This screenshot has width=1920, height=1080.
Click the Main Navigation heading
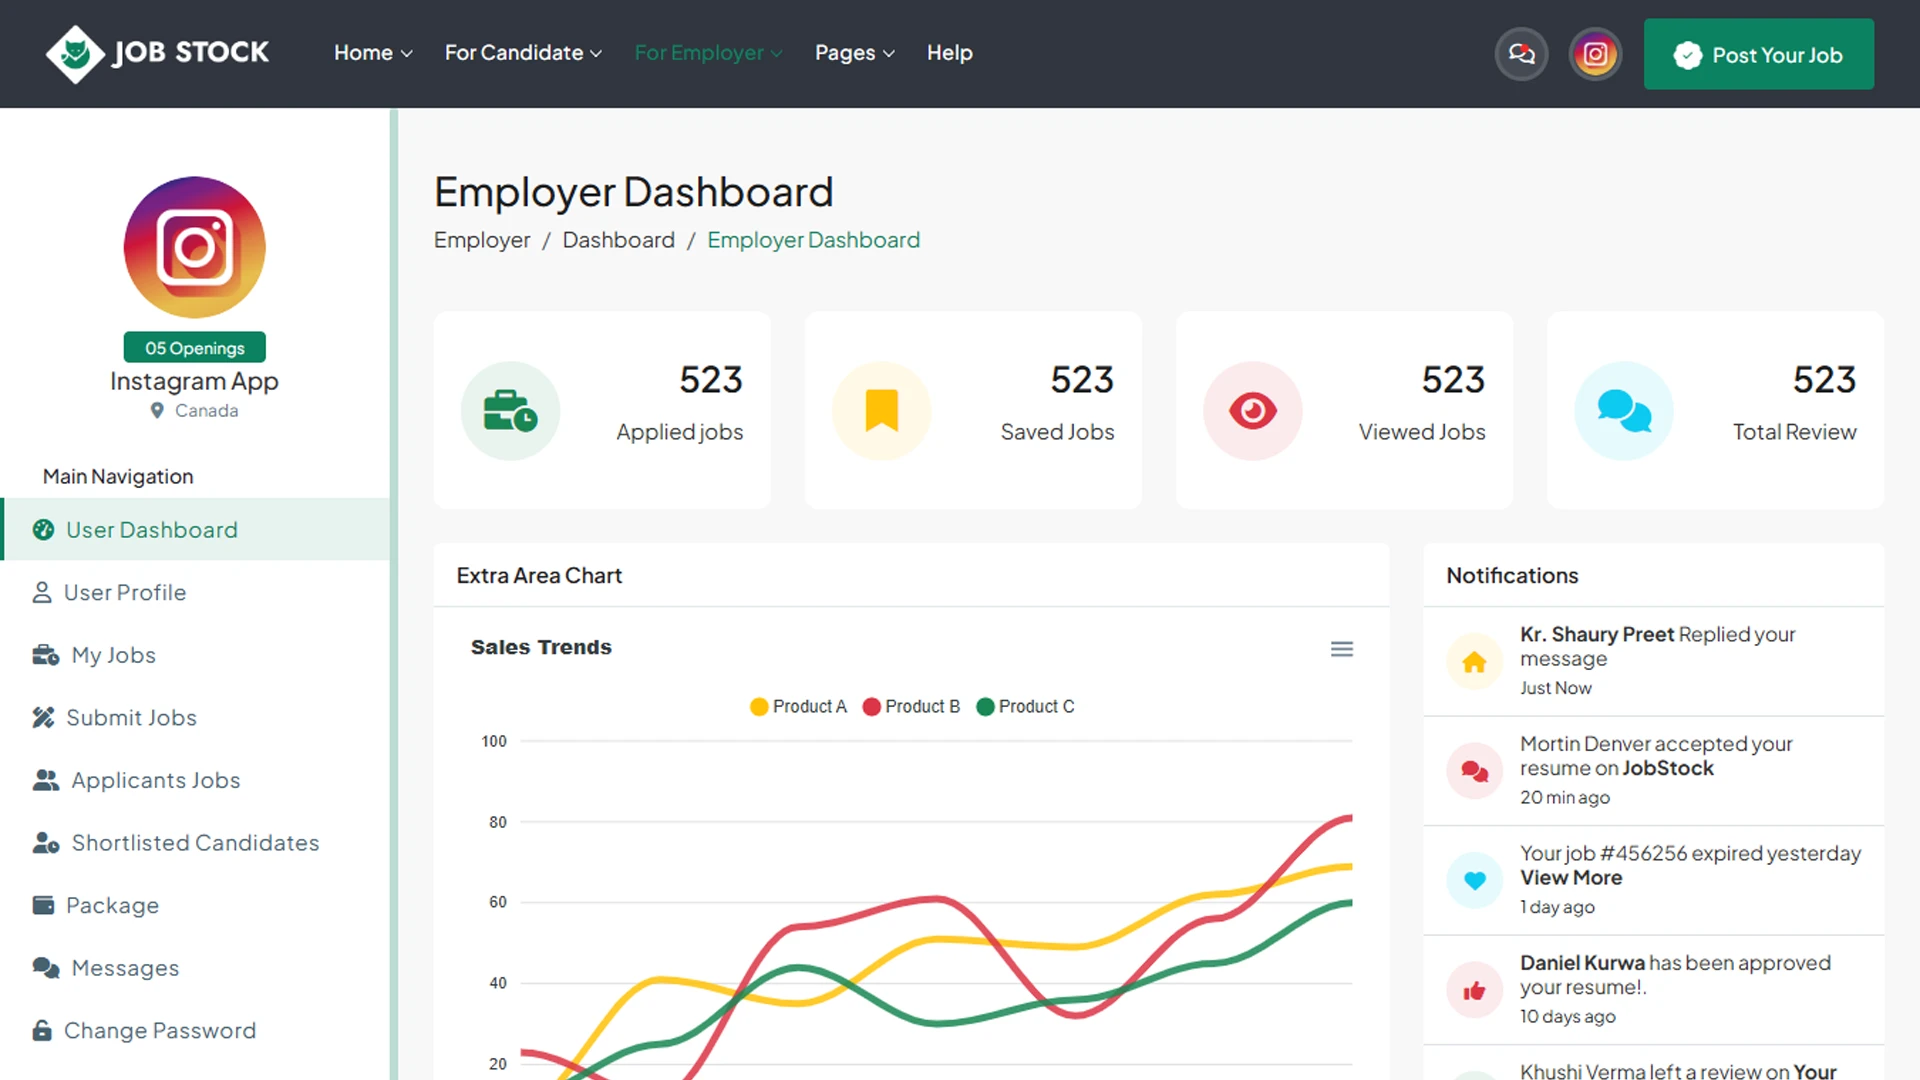coord(118,477)
